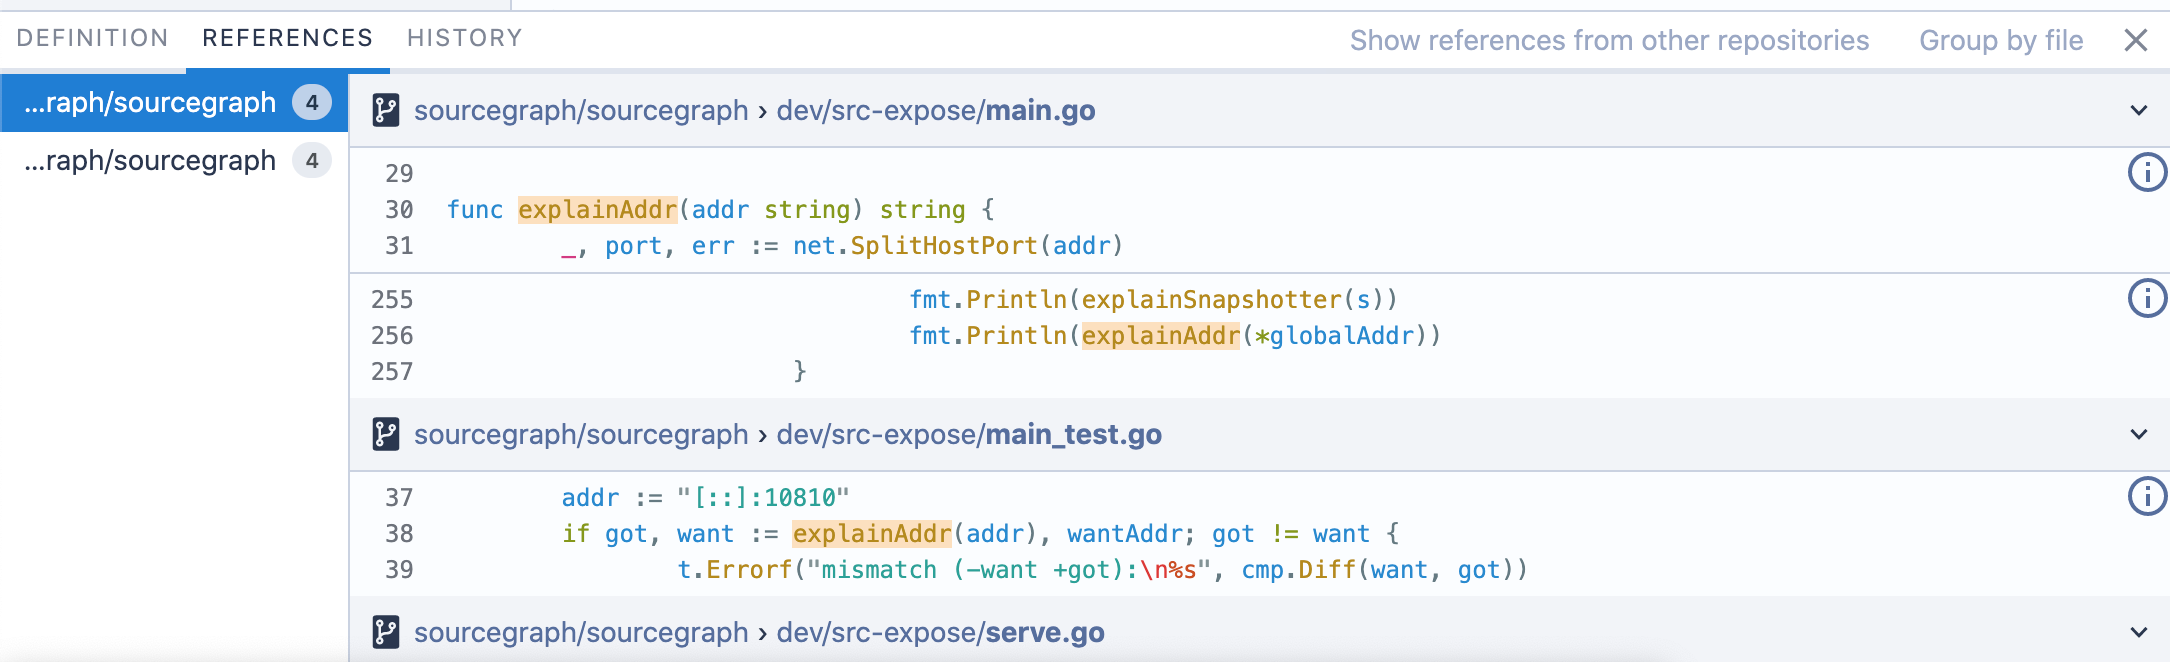The height and width of the screenshot is (662, 2170).
Task: Click the "[::]:10810" string on line 37
Action: 763,498
